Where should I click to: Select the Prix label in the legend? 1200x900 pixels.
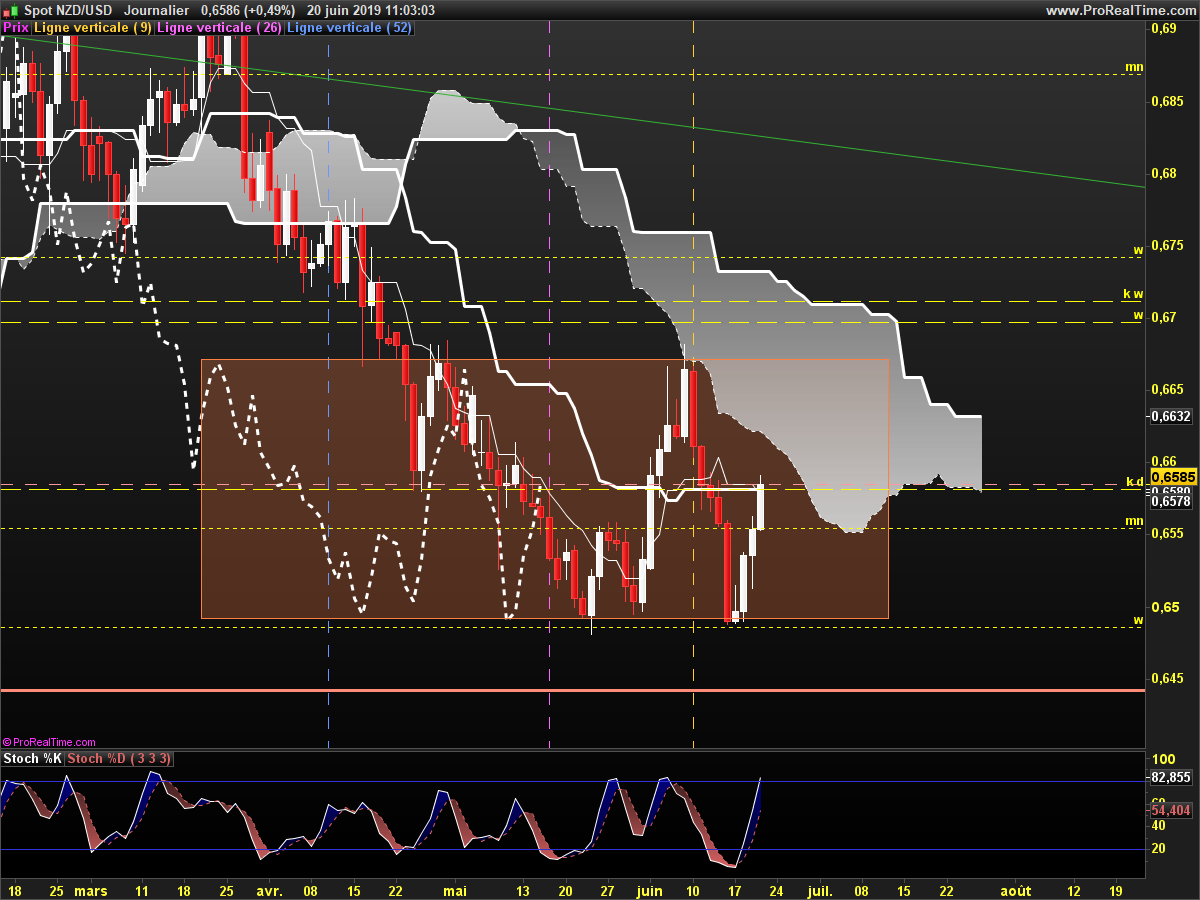(16, 28)
